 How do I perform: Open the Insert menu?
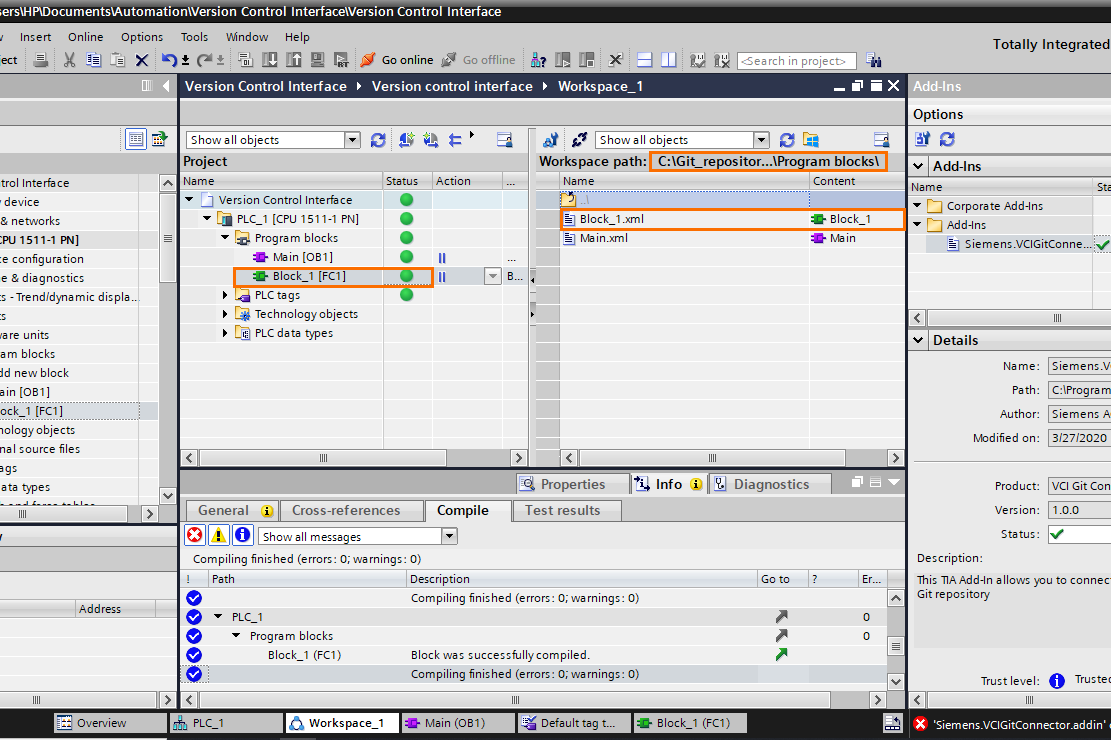(x=35, y=37)
